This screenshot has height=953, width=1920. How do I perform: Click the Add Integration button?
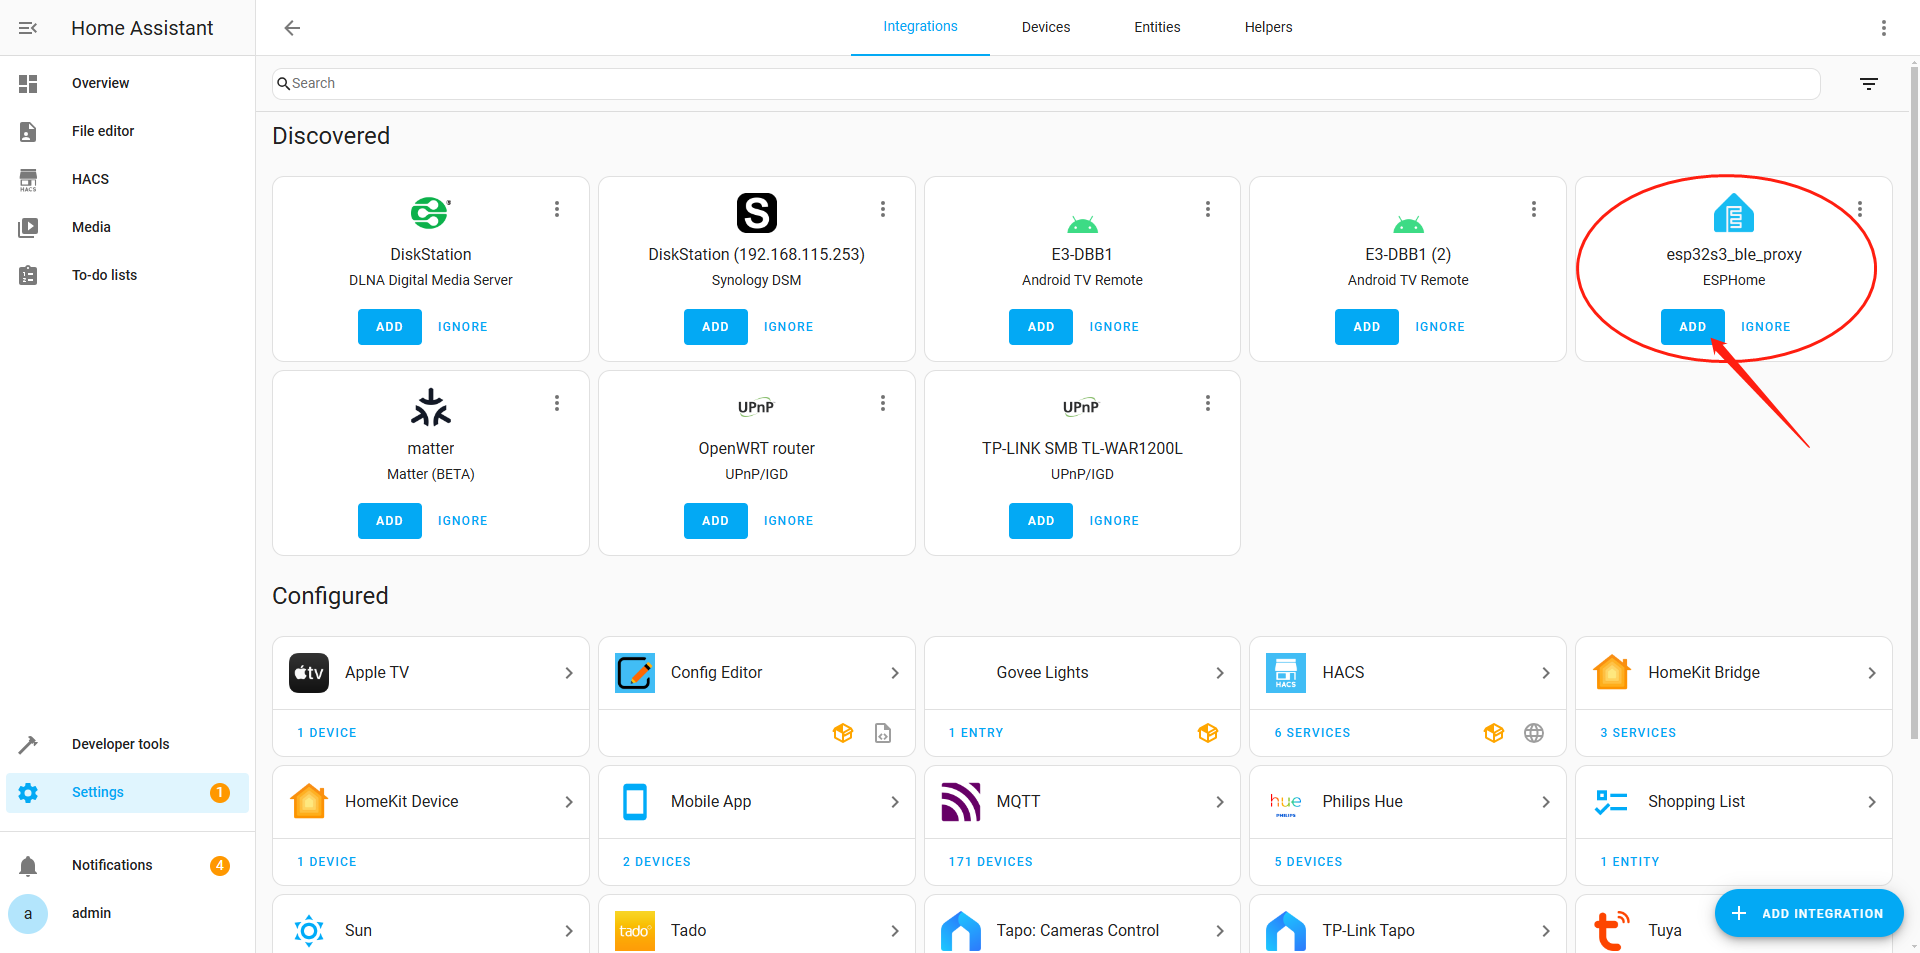pos(1808,913)
